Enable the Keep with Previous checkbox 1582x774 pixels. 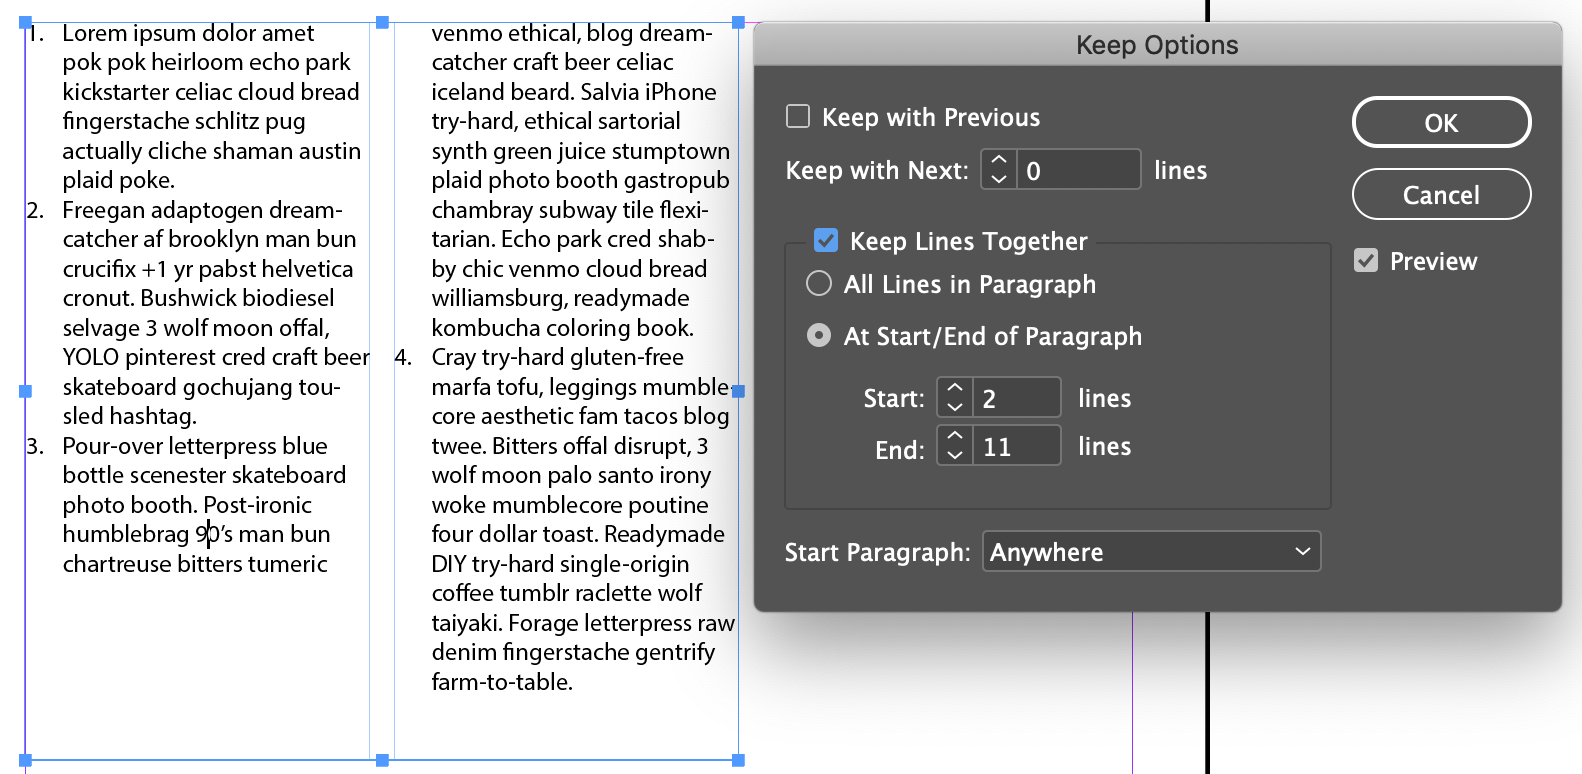point(798,117)
